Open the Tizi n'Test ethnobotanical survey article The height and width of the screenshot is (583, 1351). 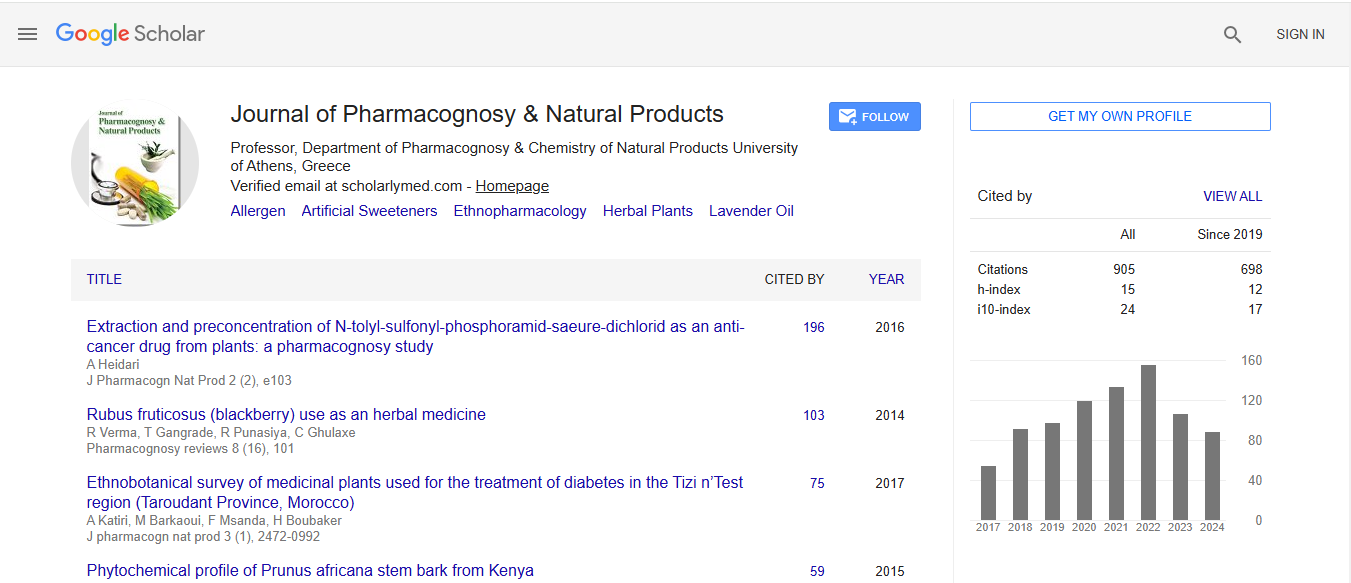coord(415,493)
